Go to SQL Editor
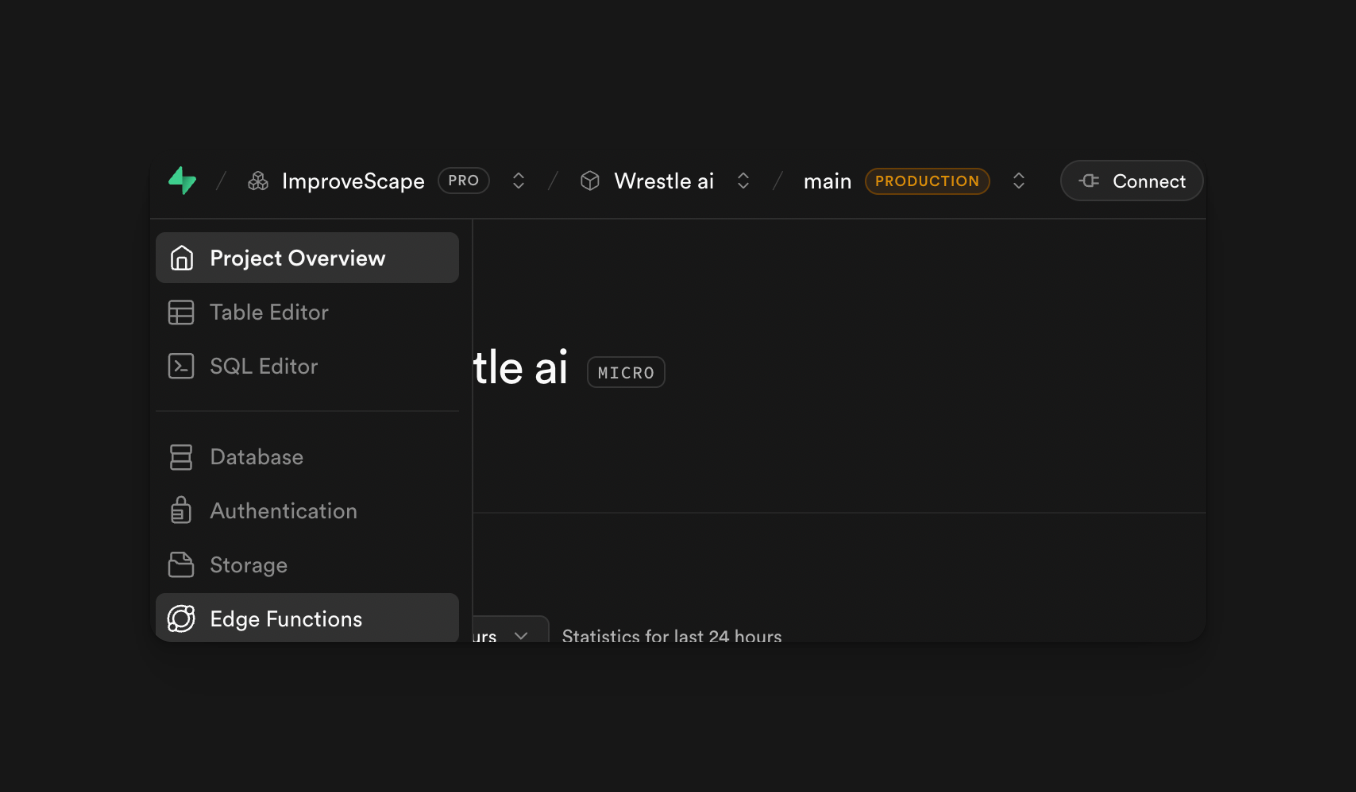 (307, 366)
